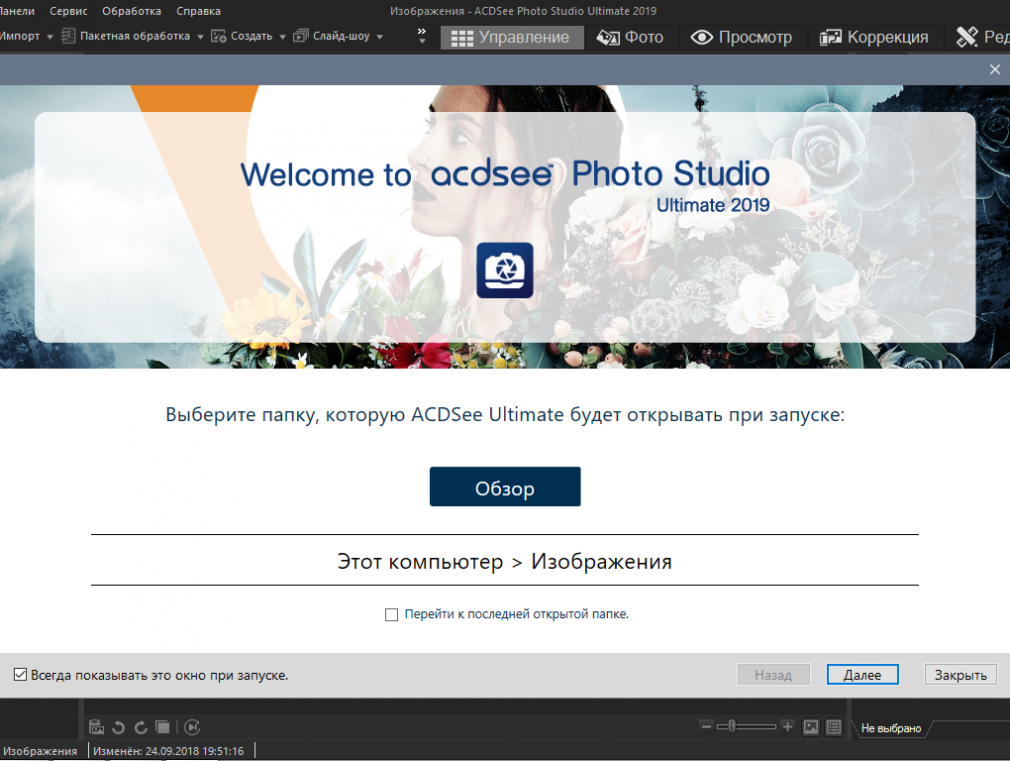
Task: Click the Создать toolbar icon
Action: 219,36
